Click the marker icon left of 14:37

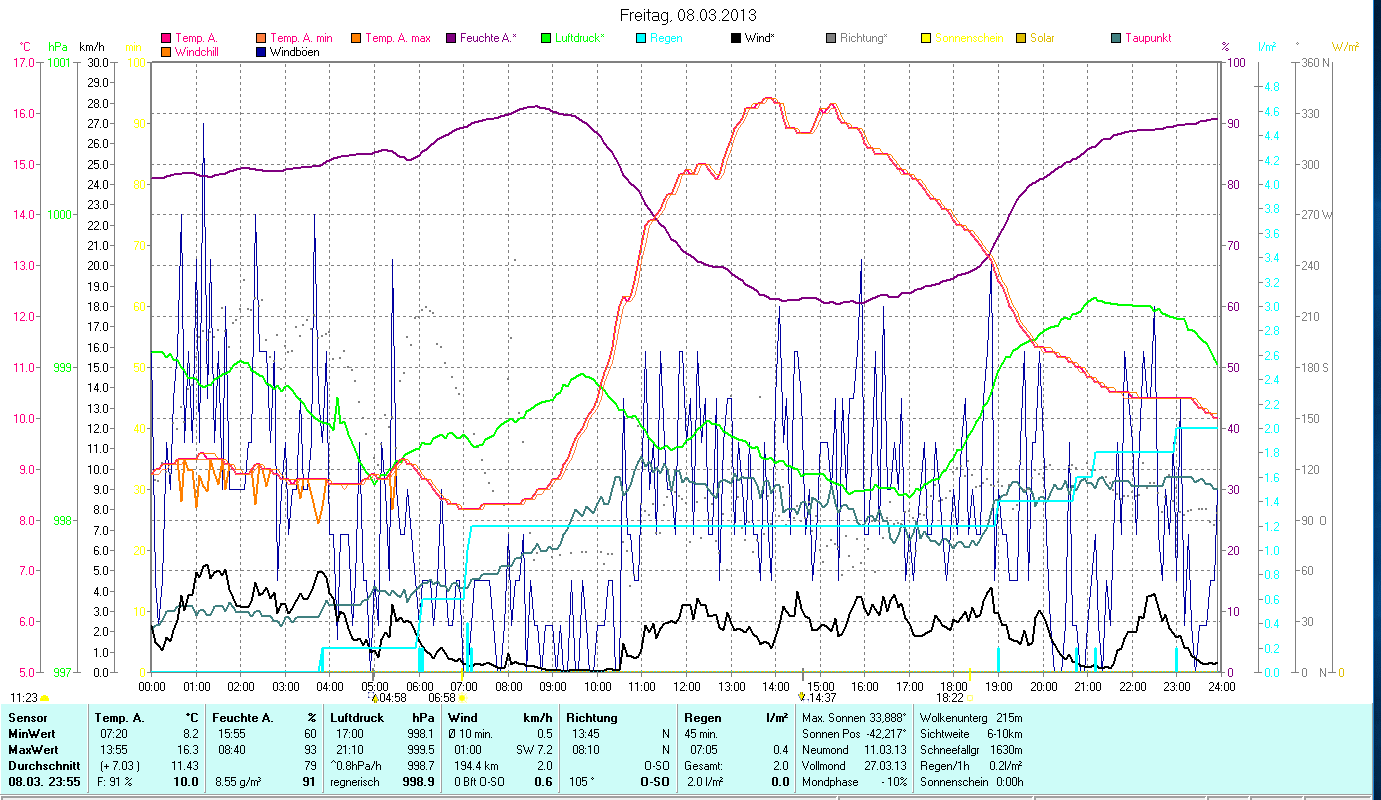coord(802,697)
